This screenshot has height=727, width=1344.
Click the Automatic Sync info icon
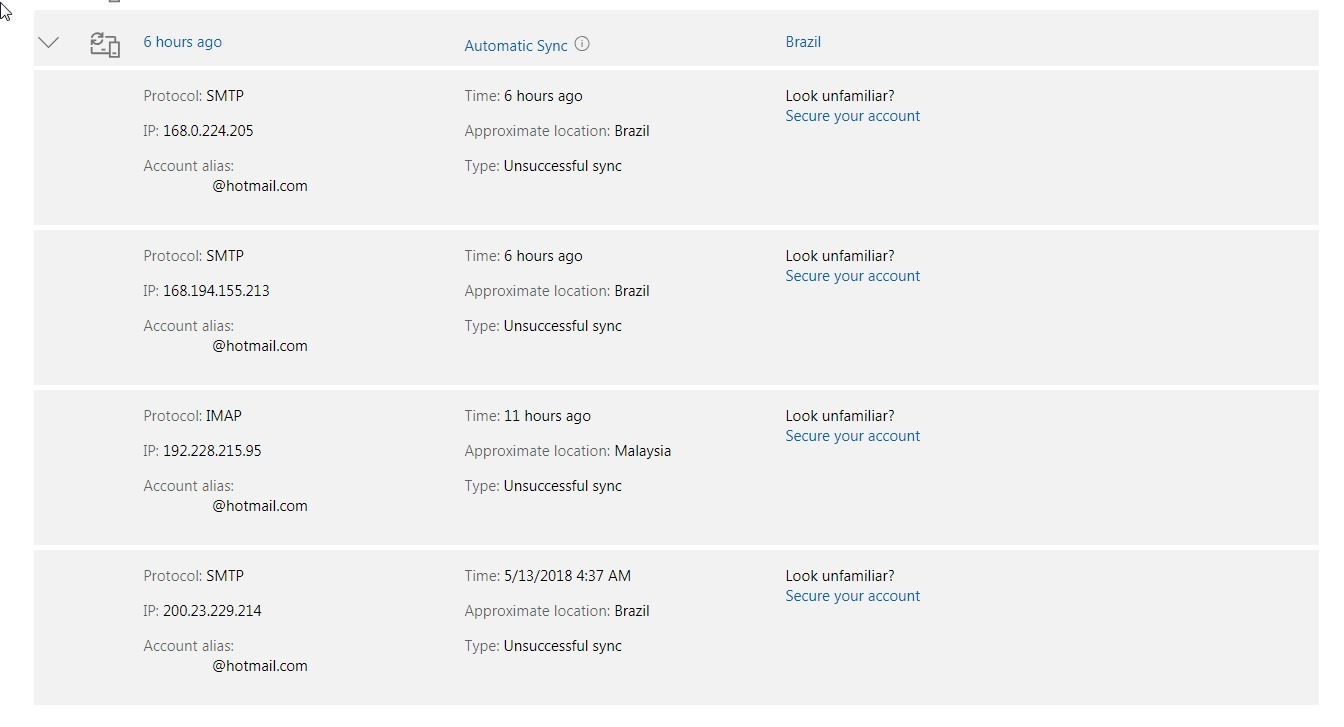tap(582, 44)
